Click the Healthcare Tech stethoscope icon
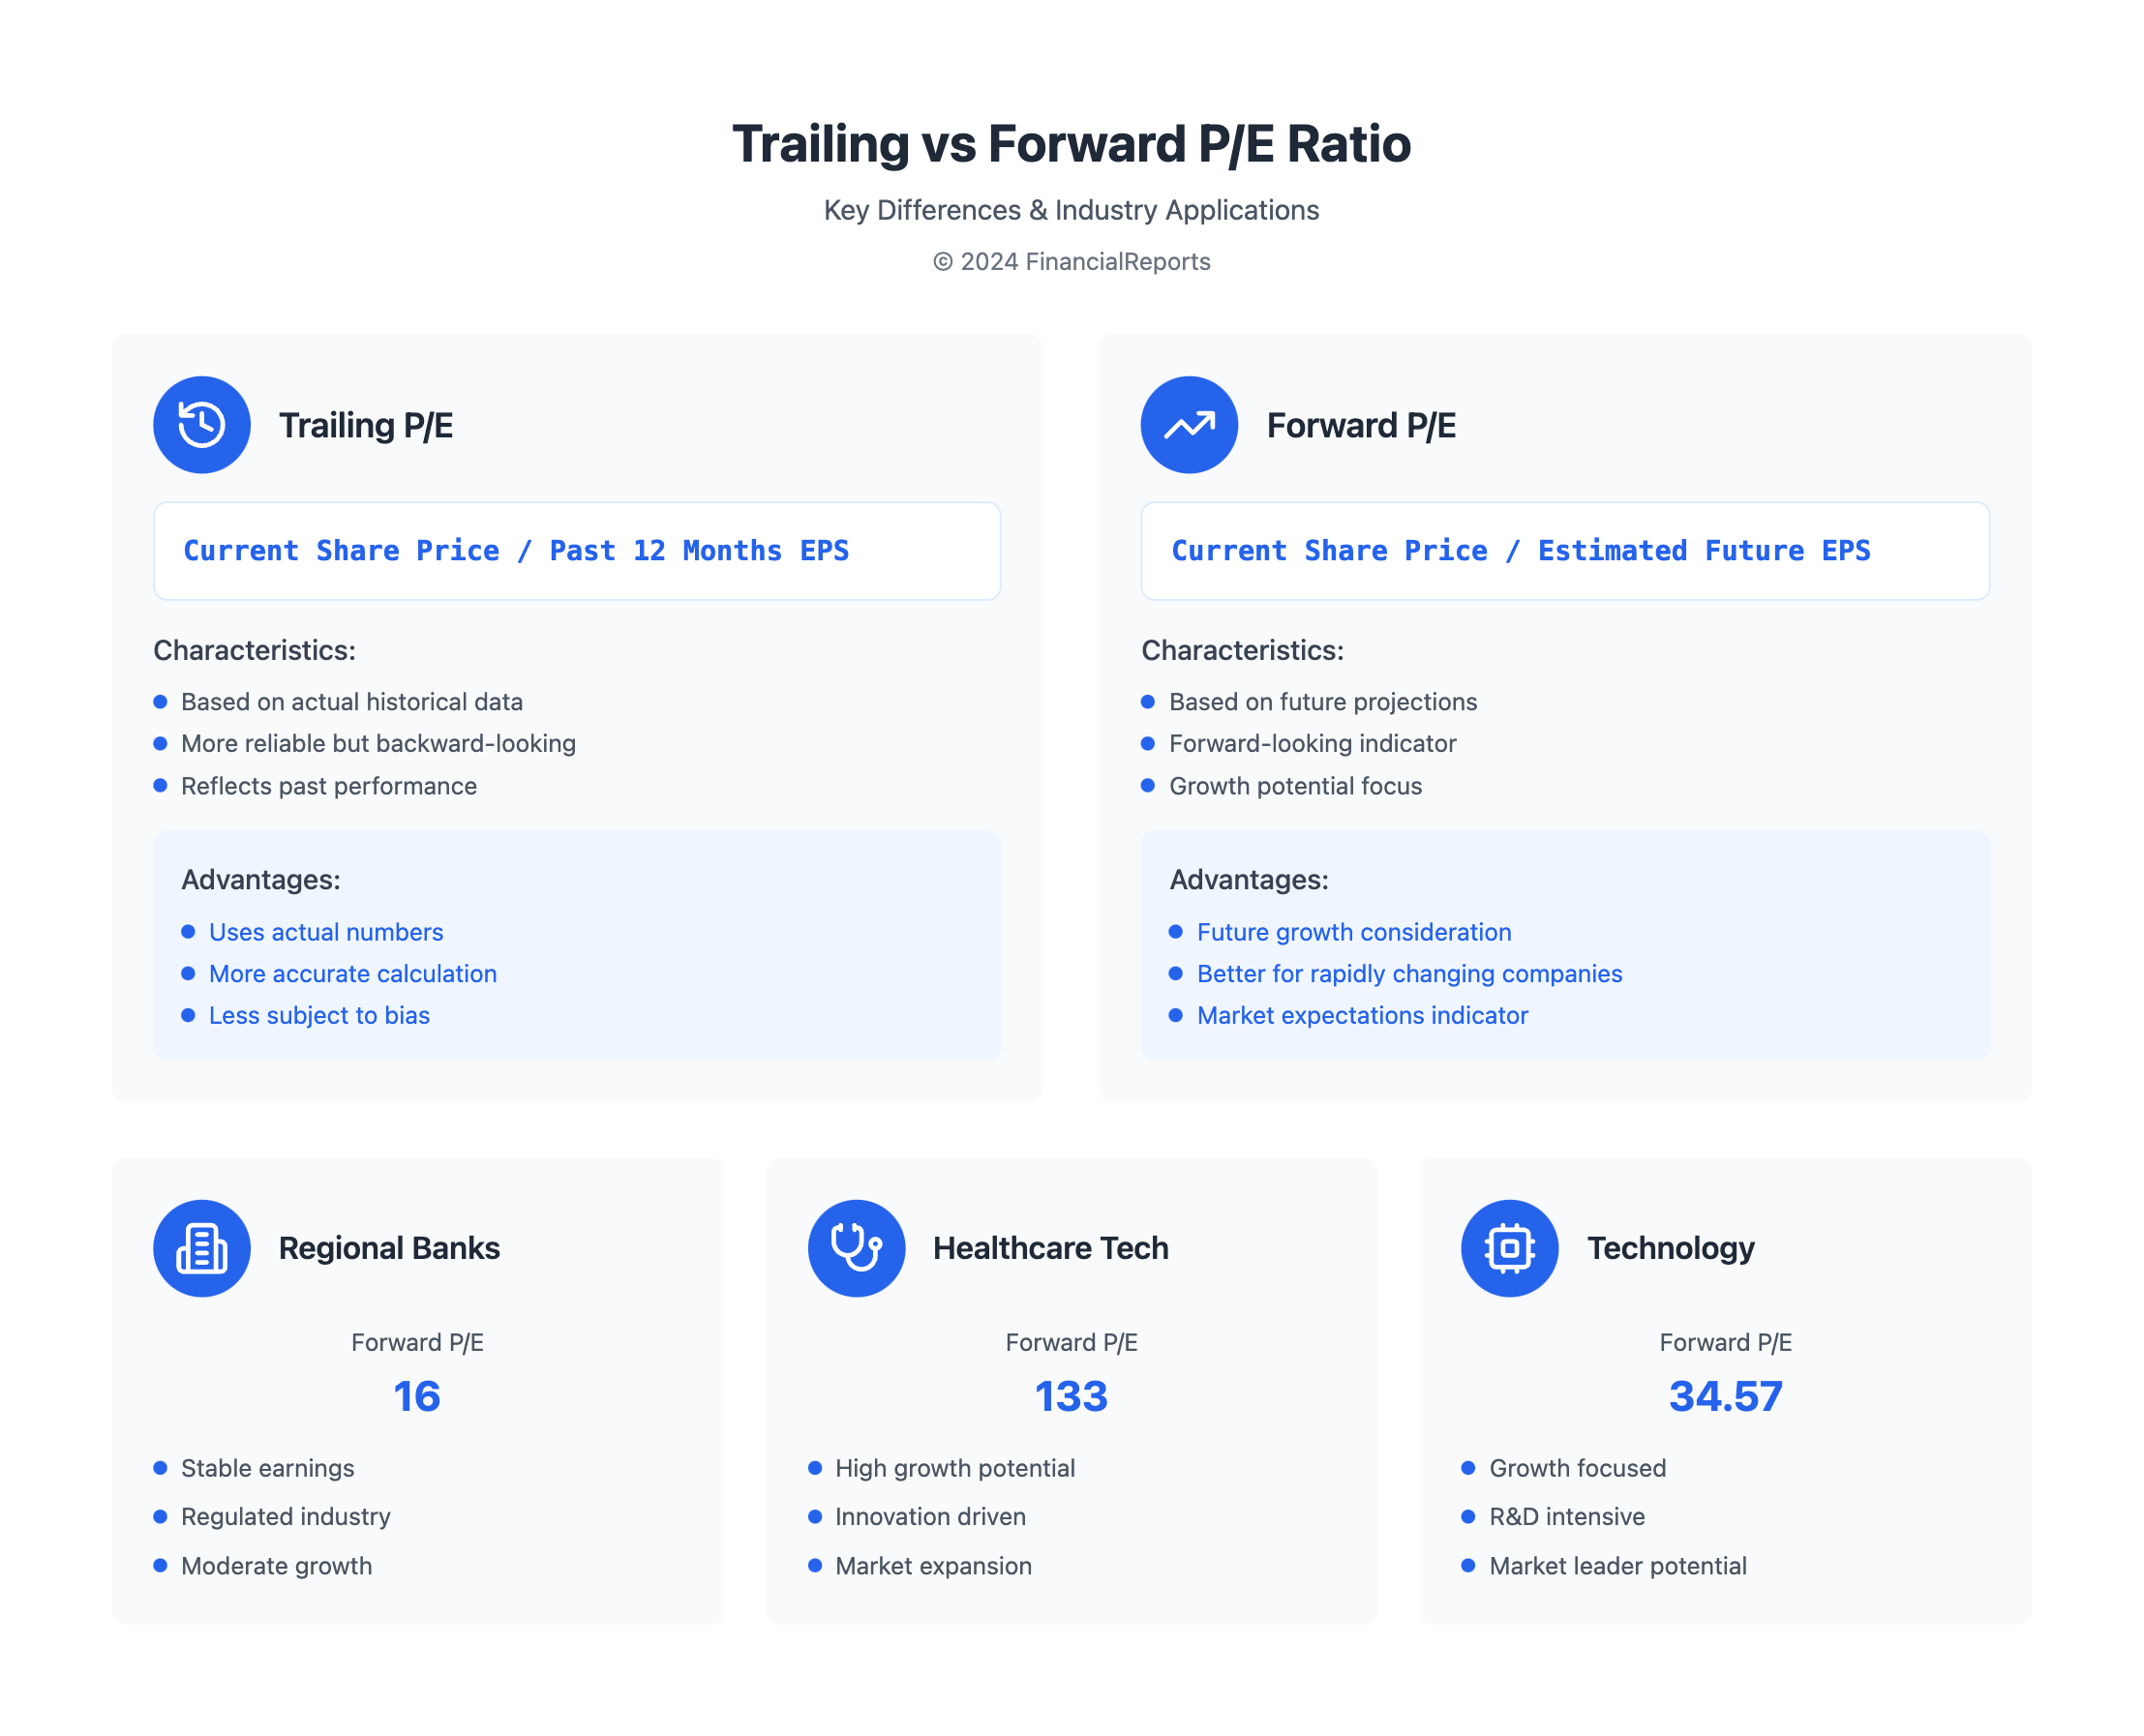This screenshot has width=2144, height=1736. [x=856, y=1248]
